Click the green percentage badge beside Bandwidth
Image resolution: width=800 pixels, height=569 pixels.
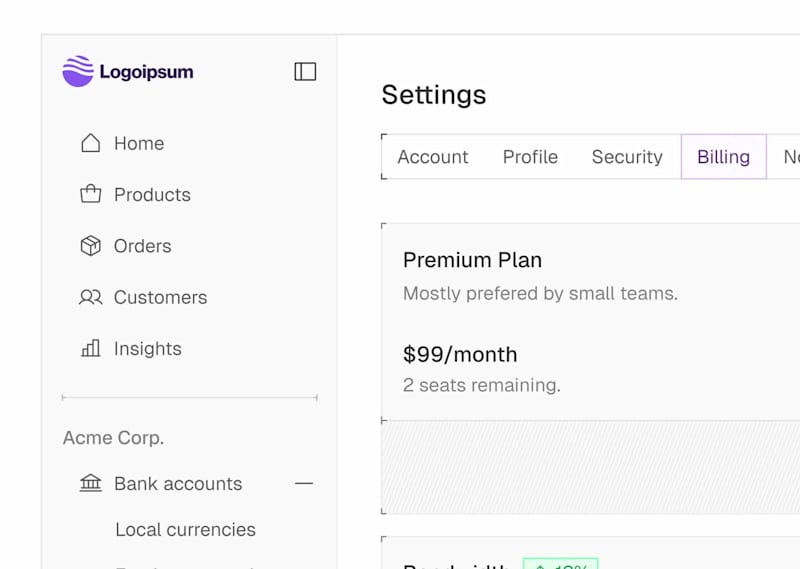coord(560,565)
